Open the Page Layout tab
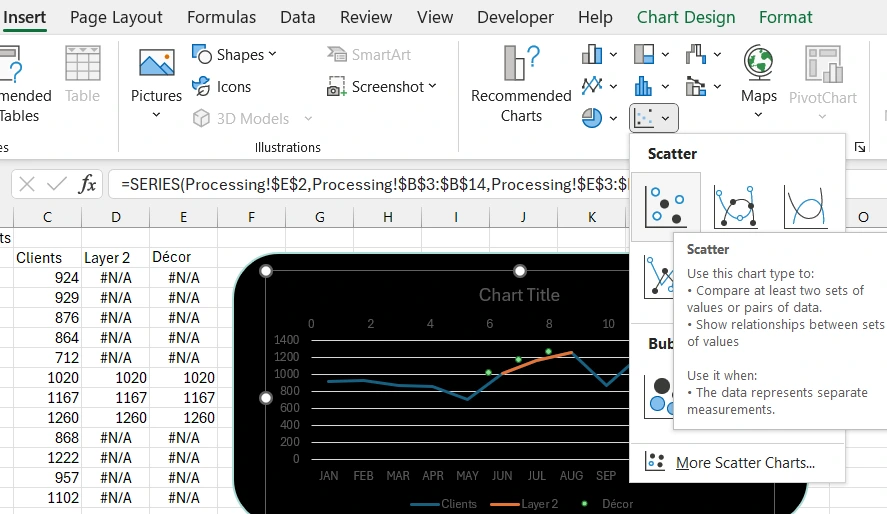The width and height of the screenshot is (887, 514). [116, 17]
